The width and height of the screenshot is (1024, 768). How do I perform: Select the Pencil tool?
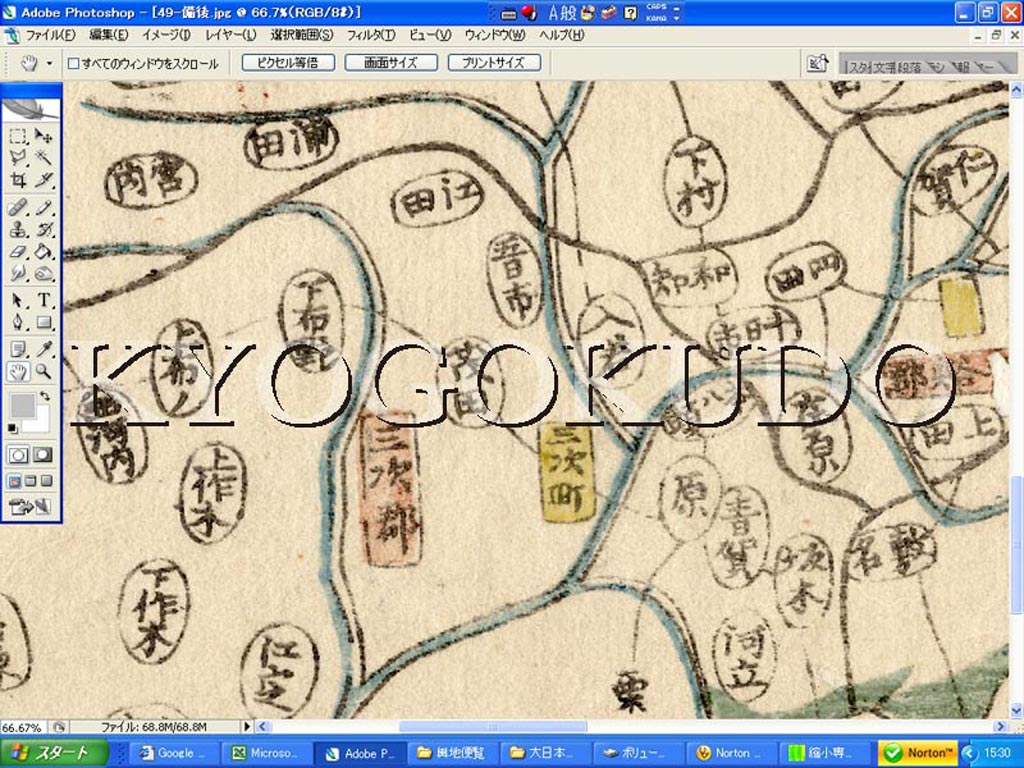pyautogui.click(x=44, y=208)
